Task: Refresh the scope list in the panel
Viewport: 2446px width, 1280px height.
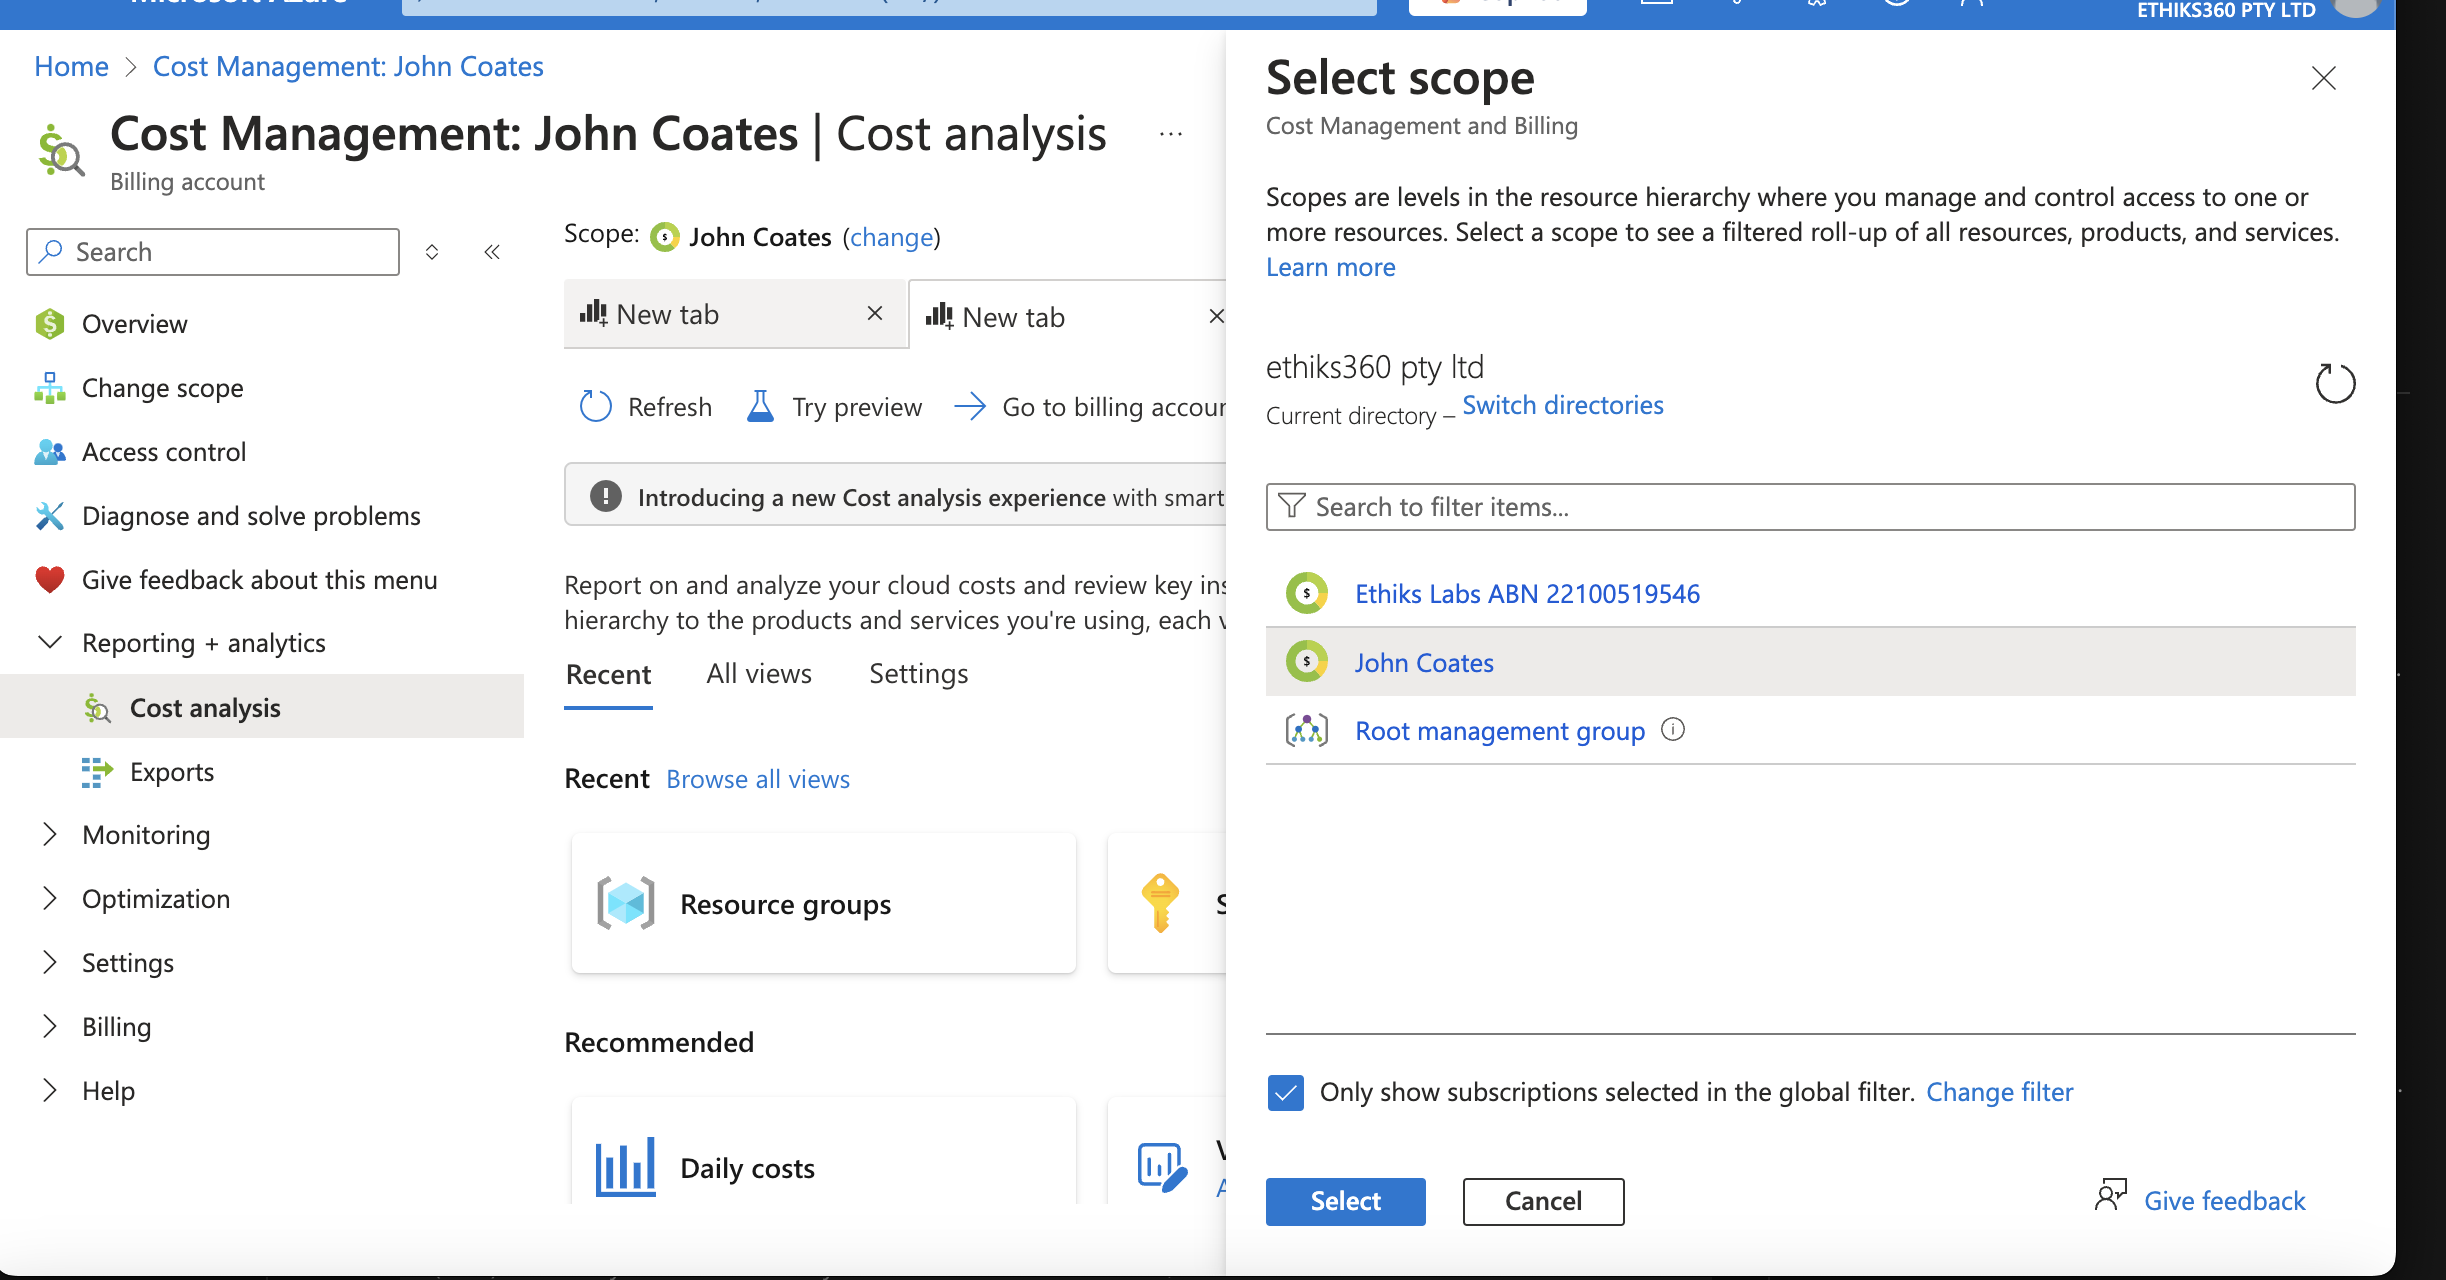Action: click(x=2335, y=384)
